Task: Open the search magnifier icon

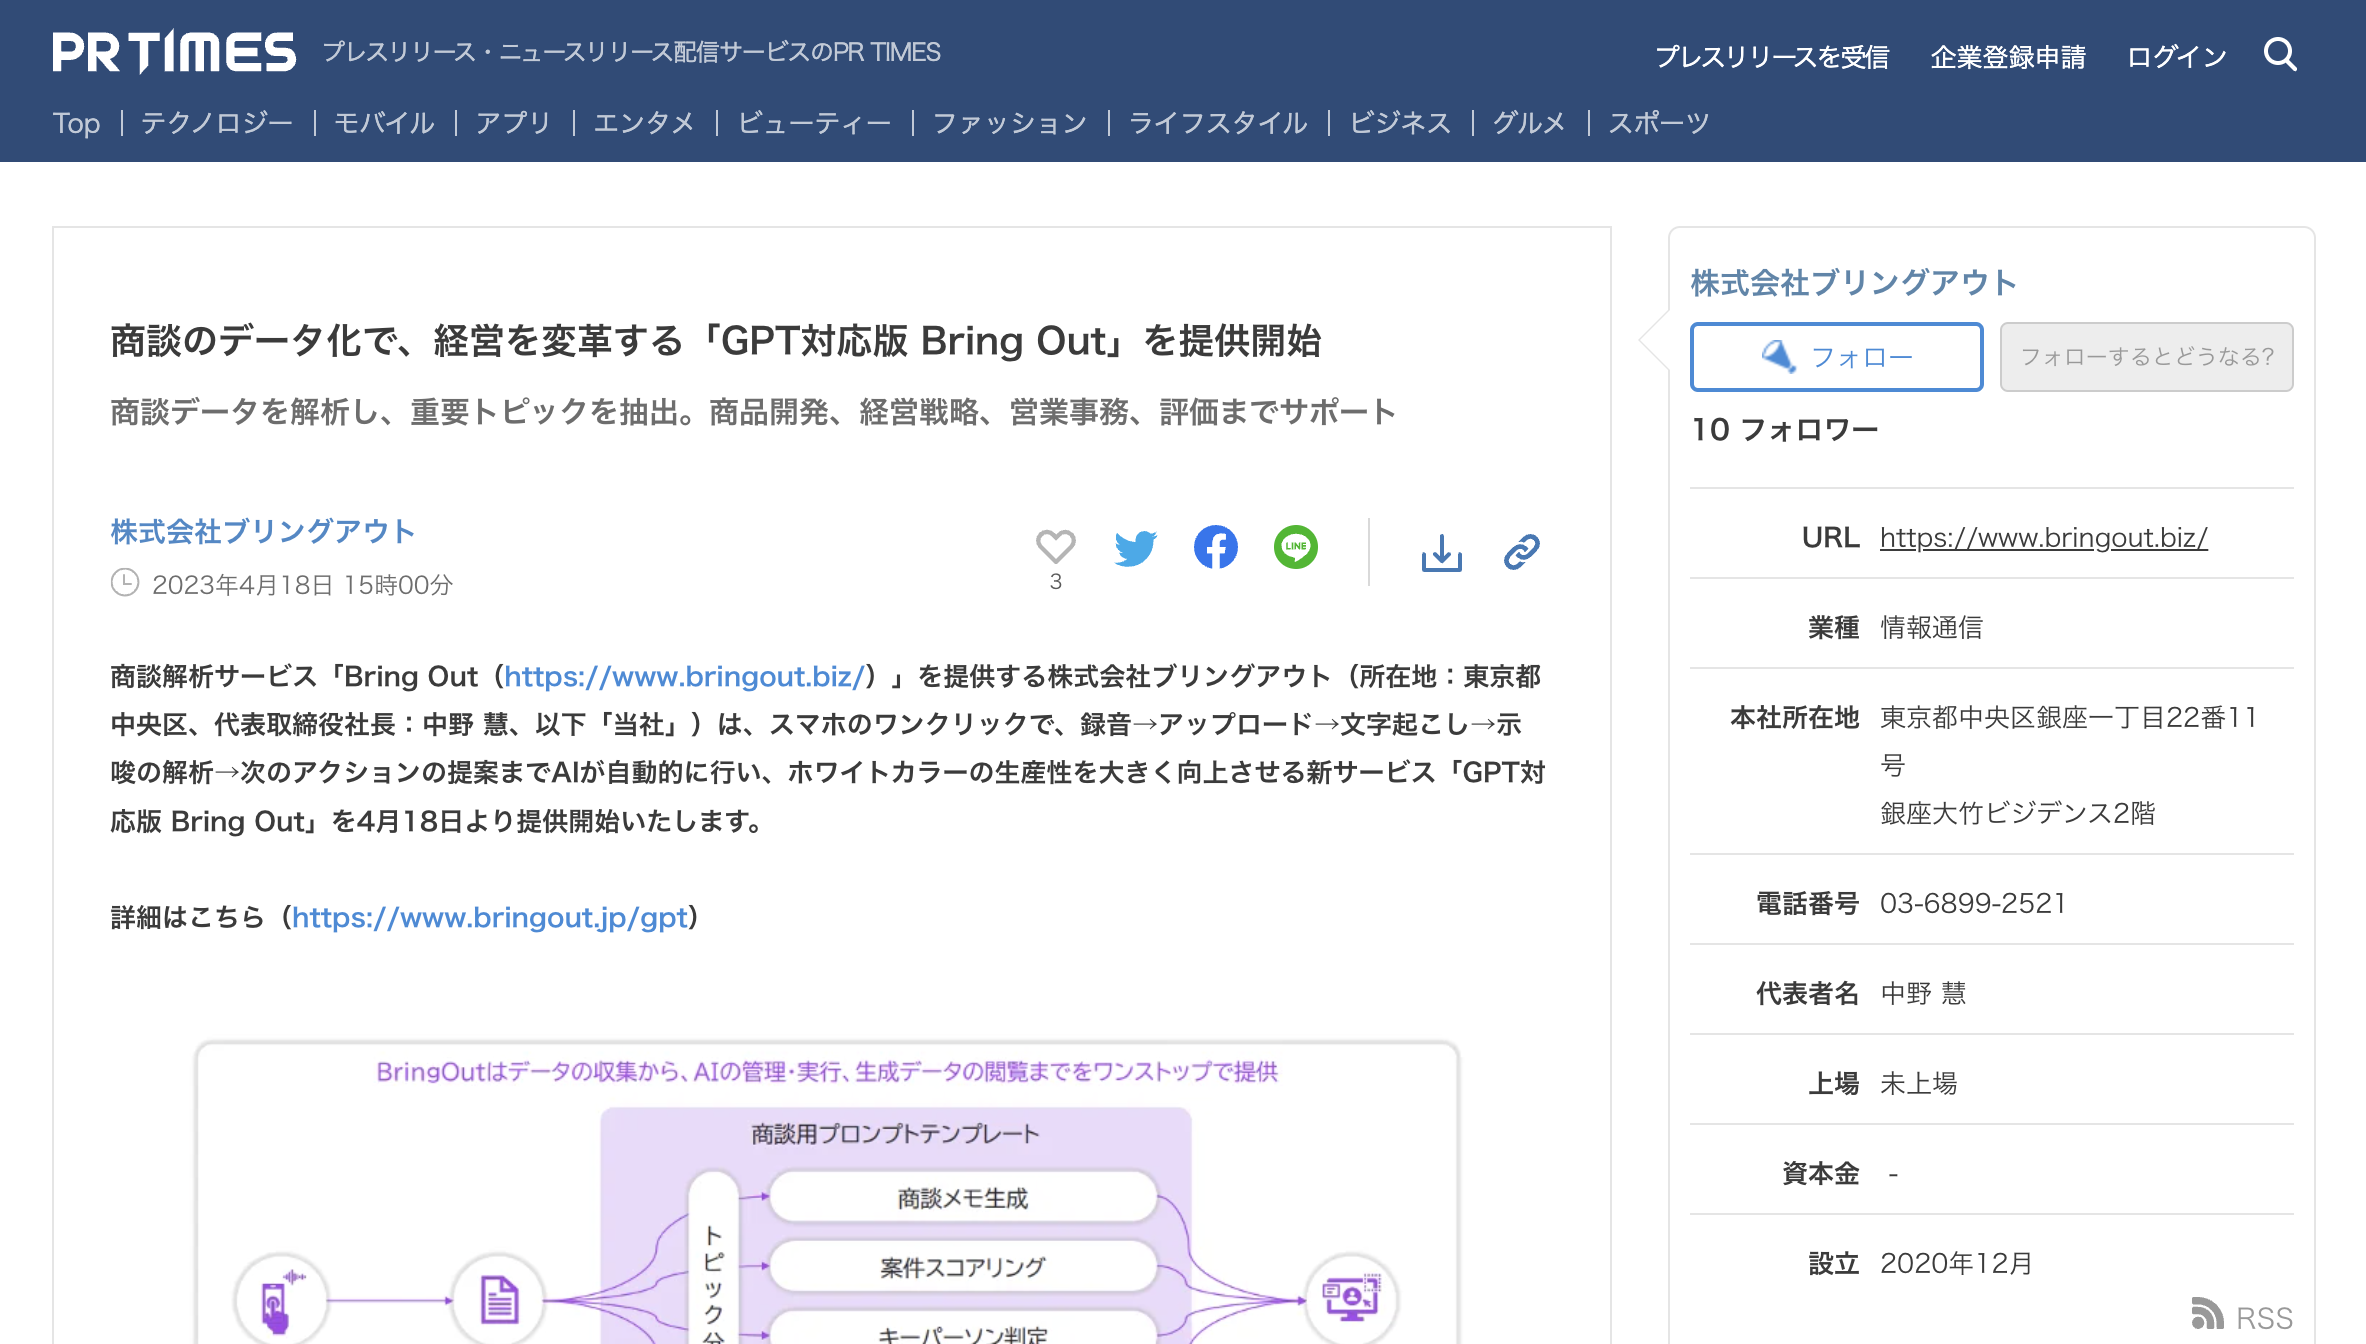Action: [x=2280, y=54]
